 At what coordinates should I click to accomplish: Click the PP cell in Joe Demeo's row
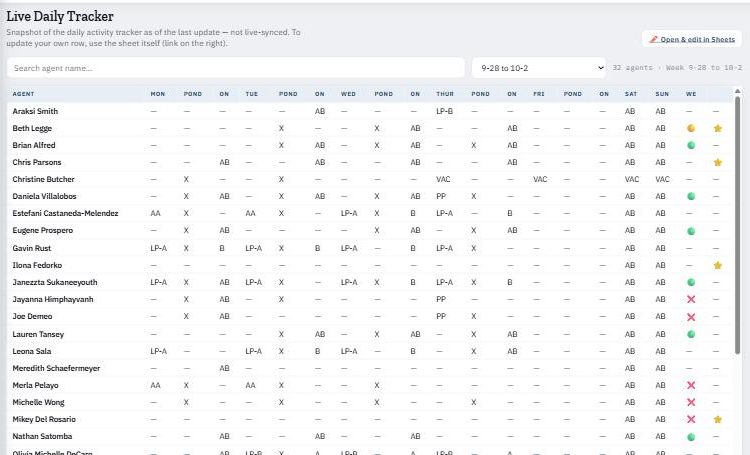coord(441,316)
